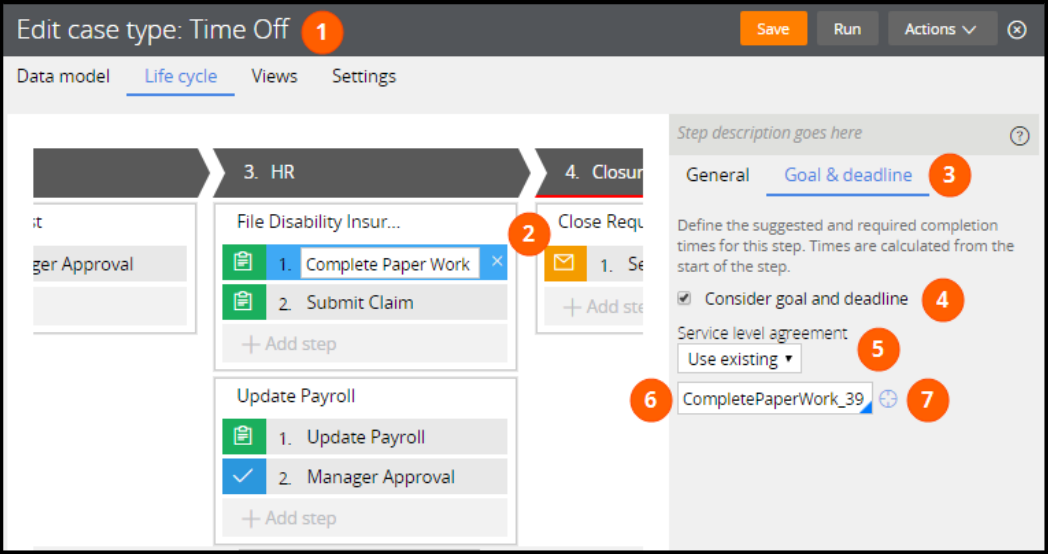Click the green clipboard icon for Submit Claim
The height and width of the screenshot is (554, 1048).
tap(242, 303)
